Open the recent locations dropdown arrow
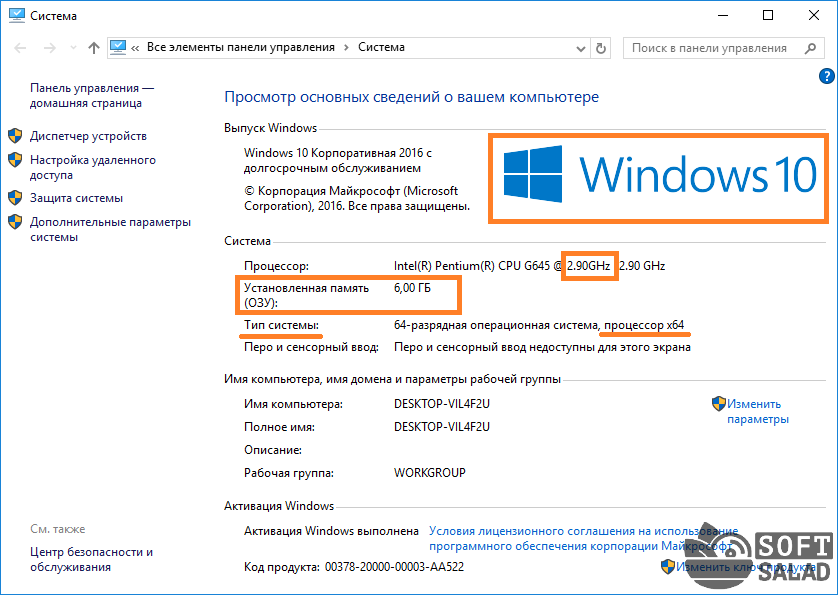Viewport: 838px width, 595px height. point(73,48)
